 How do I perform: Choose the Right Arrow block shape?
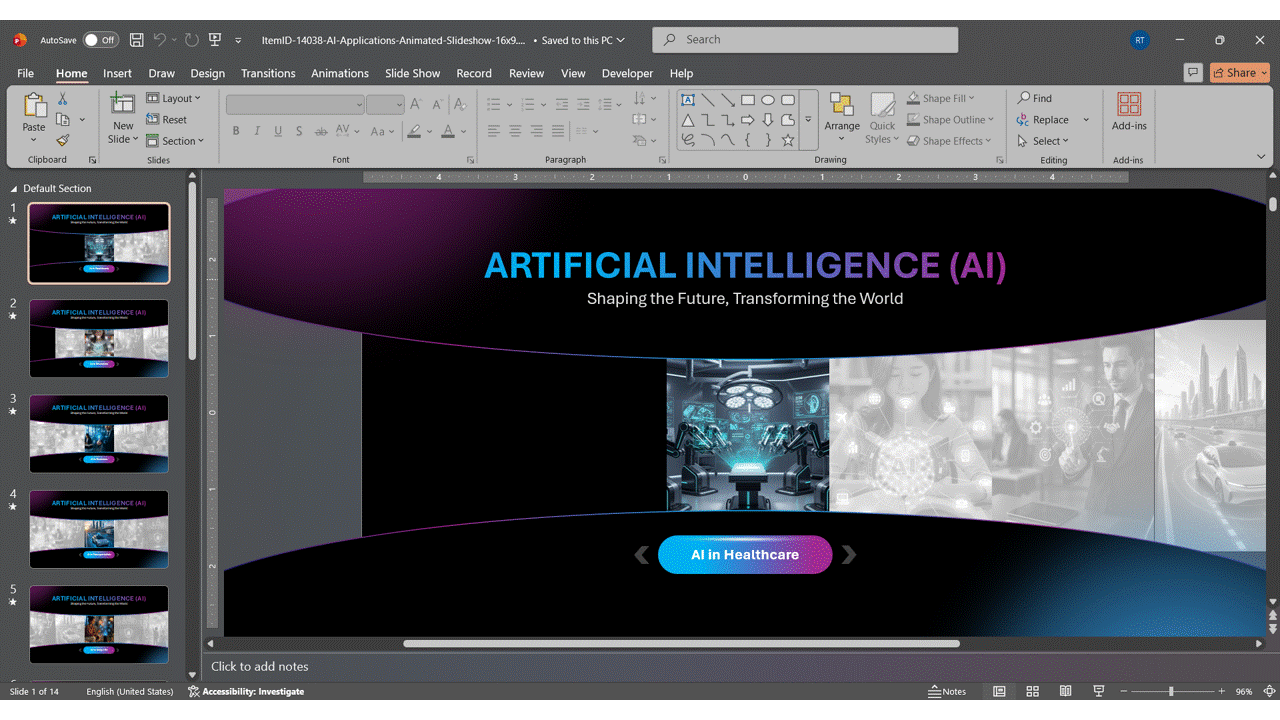point(748,120)
